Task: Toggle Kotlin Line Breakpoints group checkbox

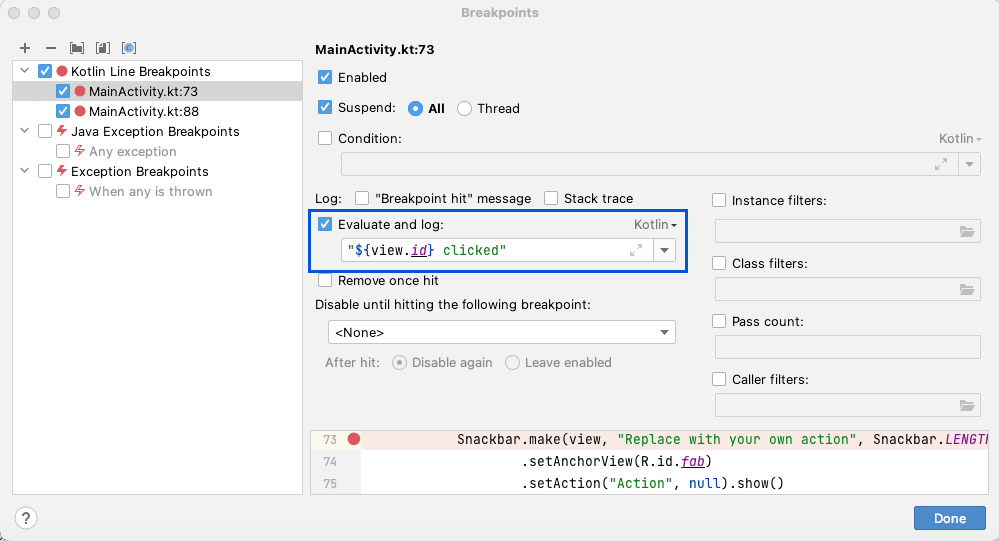Action: [45, 71]
